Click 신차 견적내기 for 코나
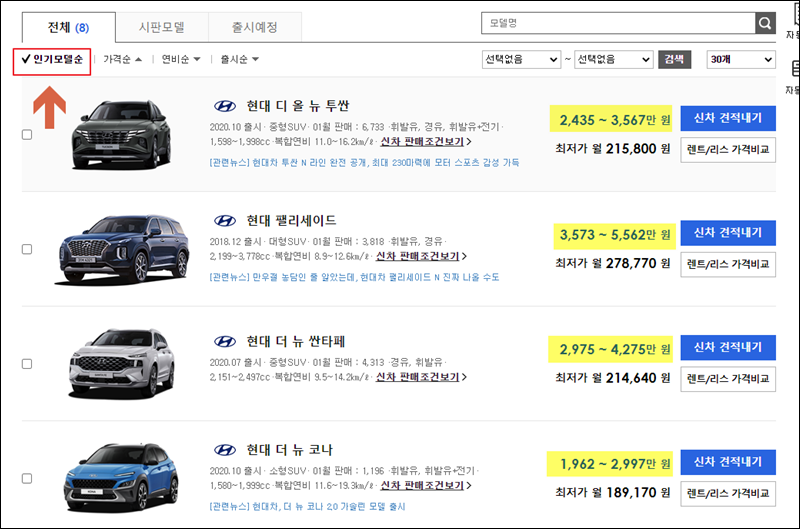Viewport: 800px width, 529px height. [728, 462]
